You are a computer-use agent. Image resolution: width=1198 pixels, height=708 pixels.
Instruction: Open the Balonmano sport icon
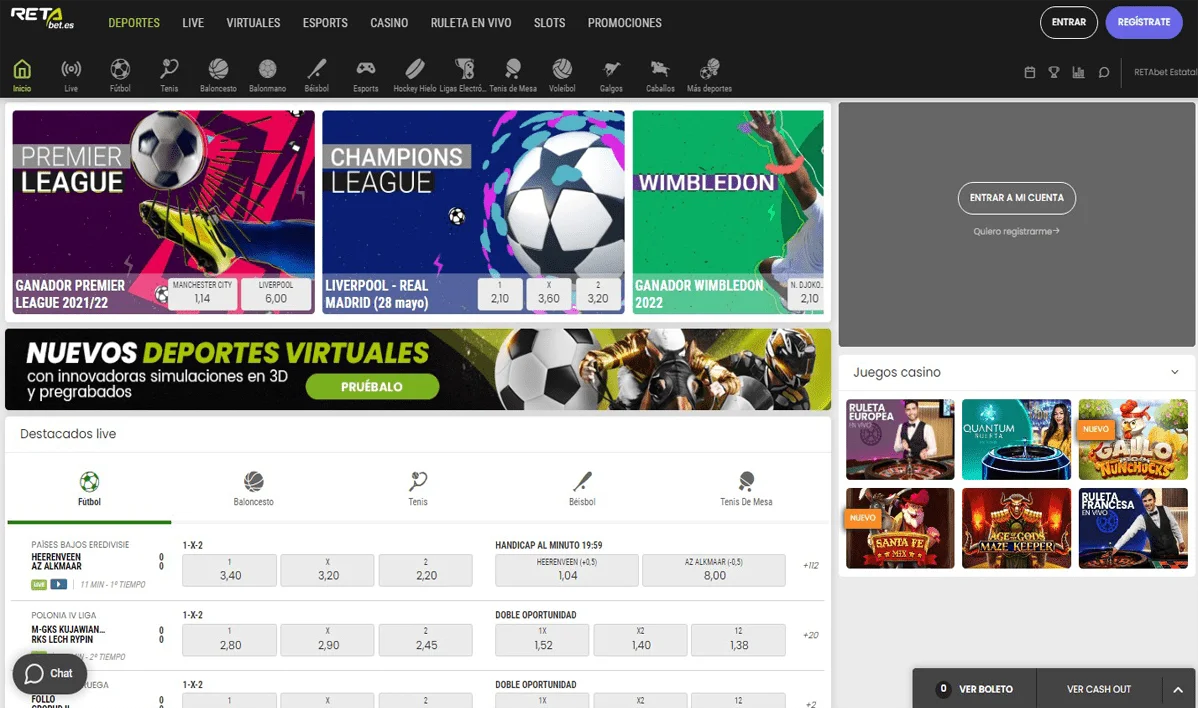click(x=267, y=76)
